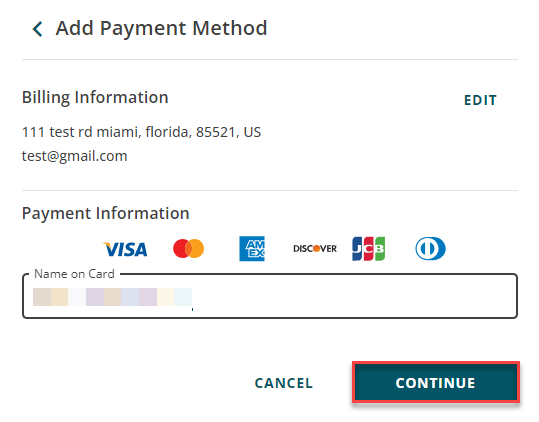Click the Add Payment Method heading

[161, 28]
